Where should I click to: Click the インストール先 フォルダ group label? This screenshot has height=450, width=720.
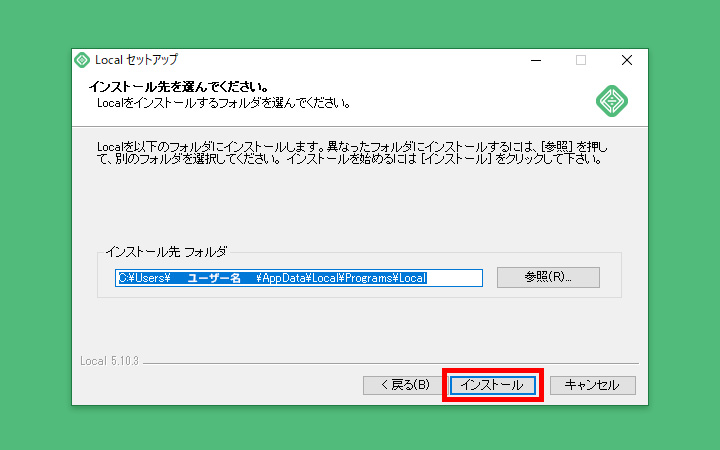click(x=167, y=252)
